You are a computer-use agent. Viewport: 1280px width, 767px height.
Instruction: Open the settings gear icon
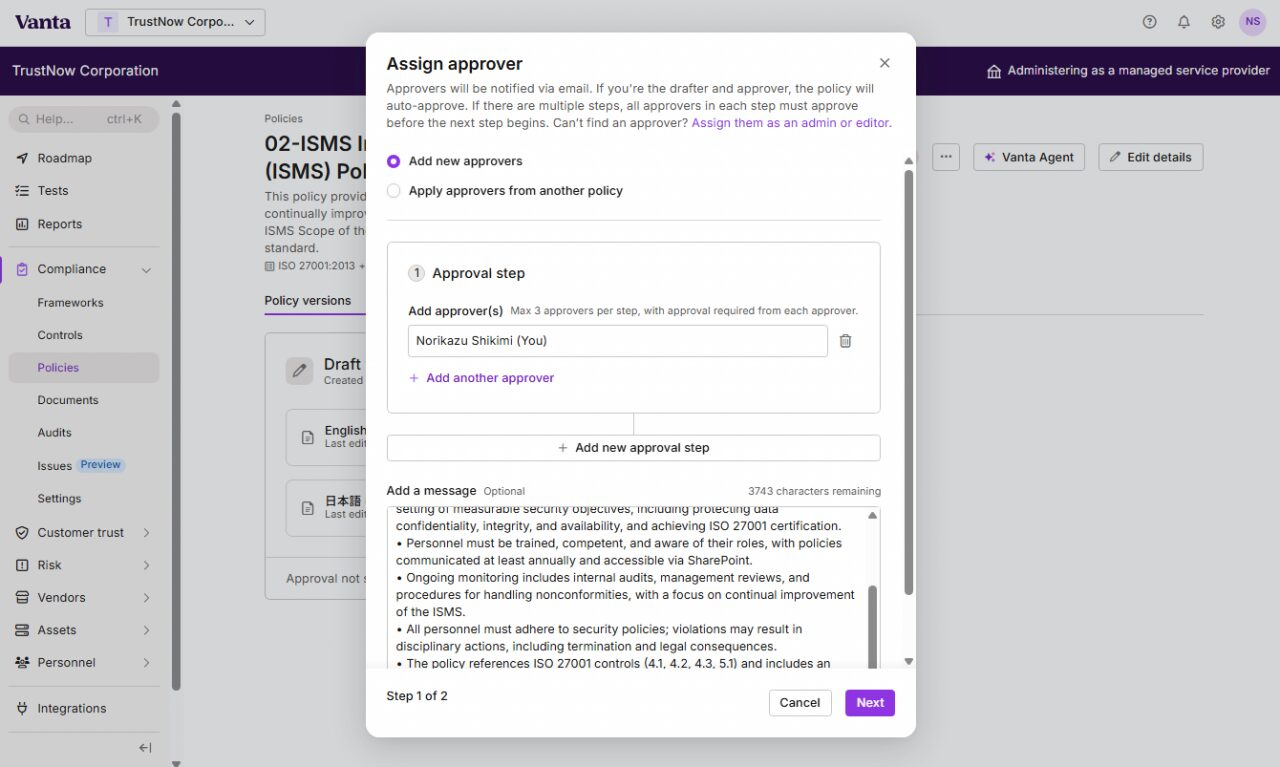(1218, 22)
